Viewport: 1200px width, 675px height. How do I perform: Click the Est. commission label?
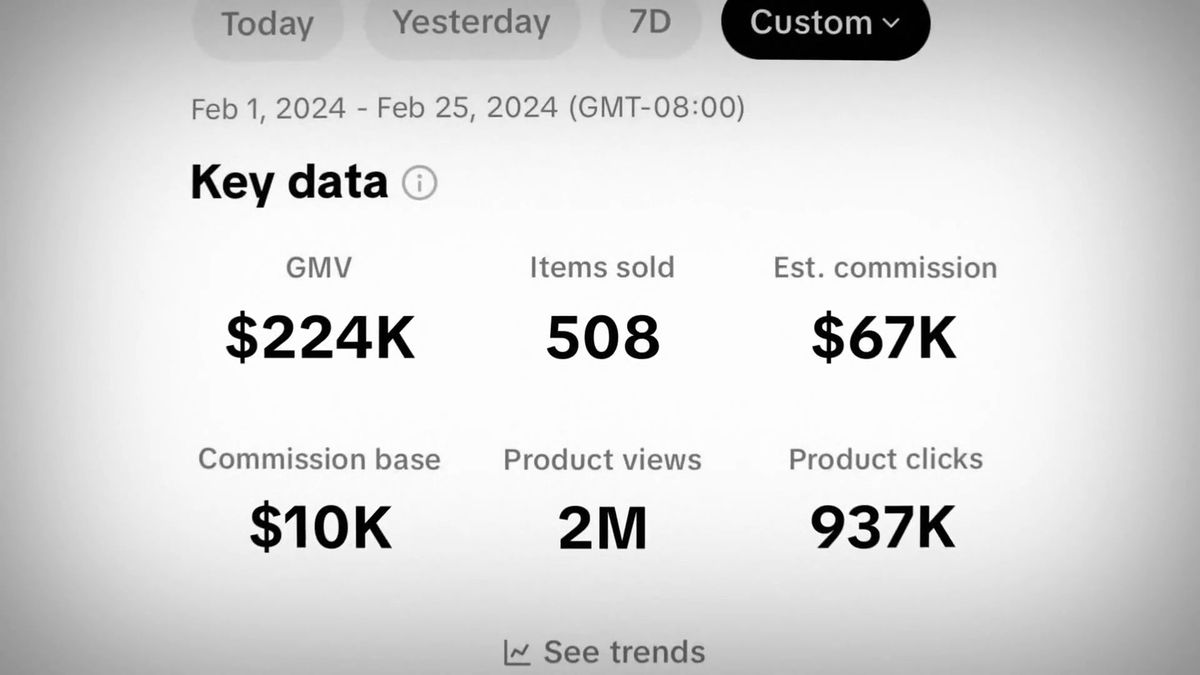tap(885, 267)
